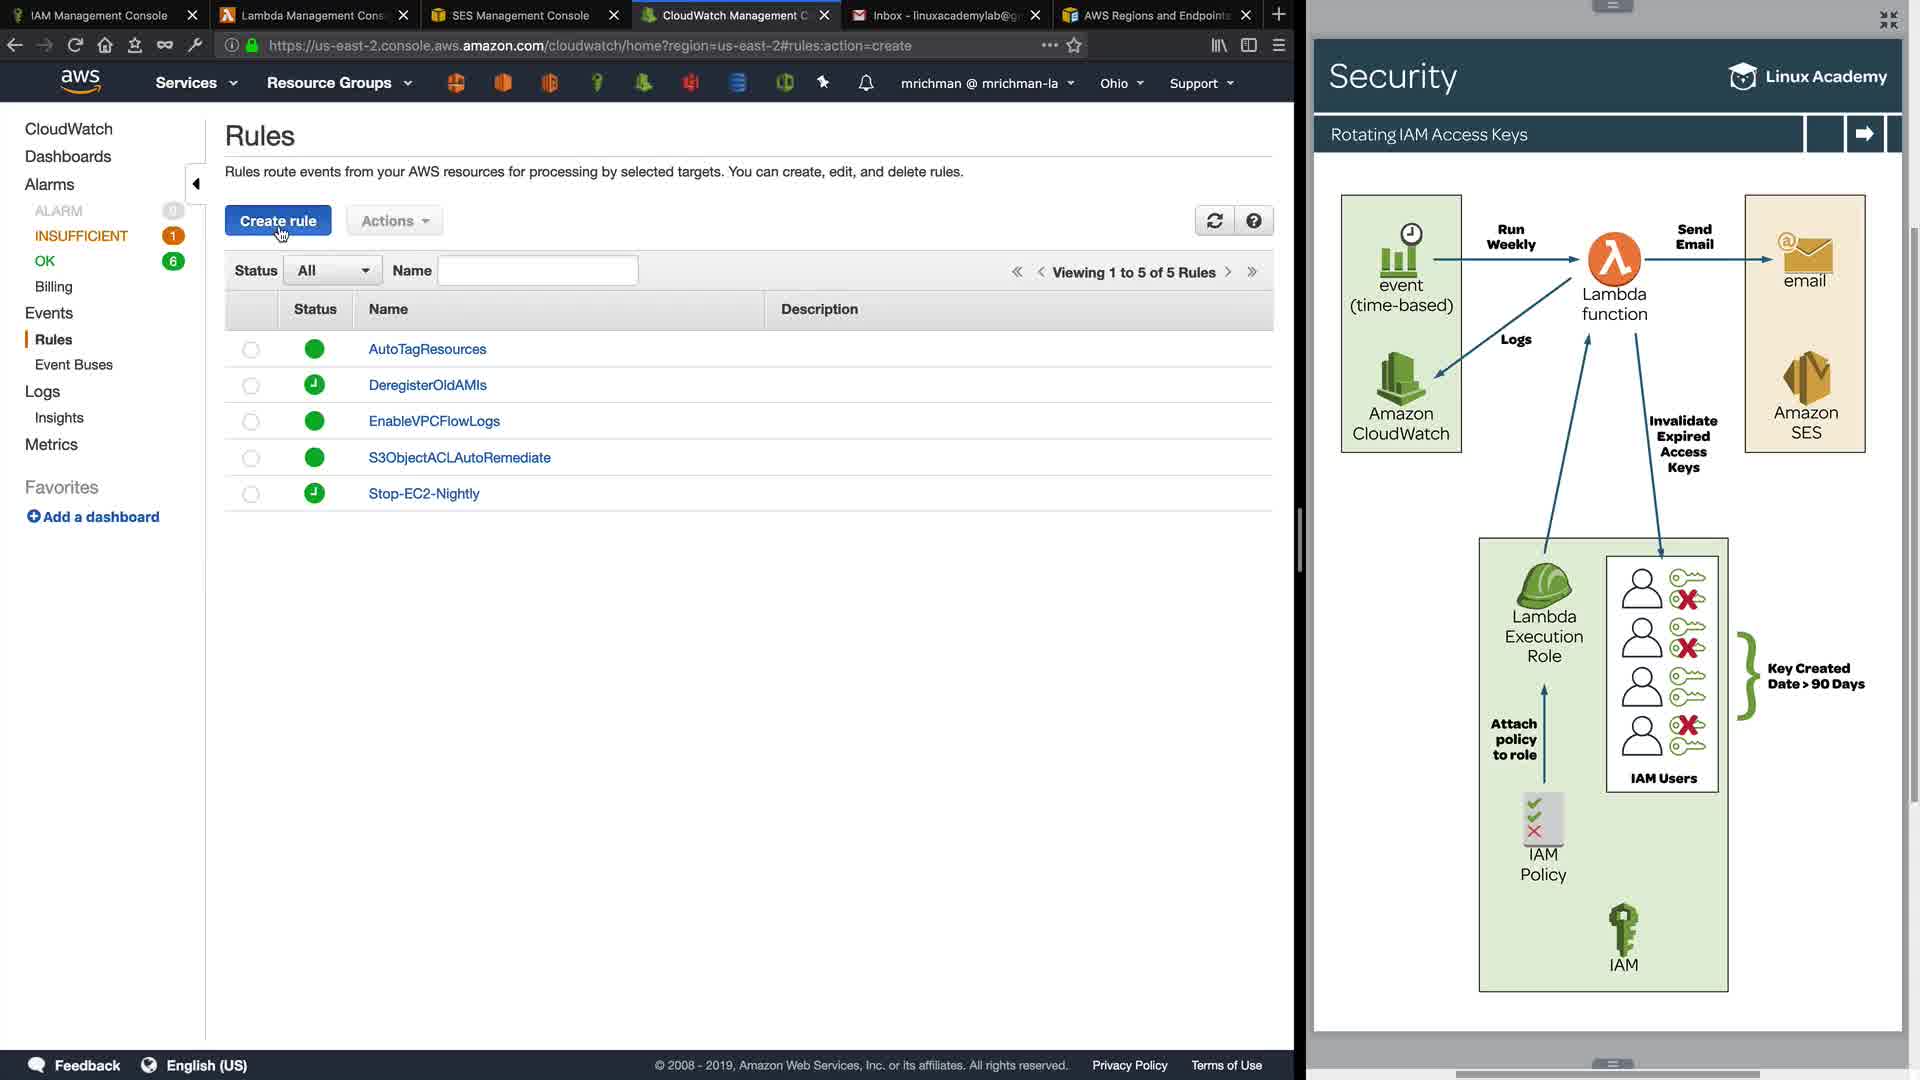Open the Status All dropdown

pyautogui.click(x=333, y=271)
